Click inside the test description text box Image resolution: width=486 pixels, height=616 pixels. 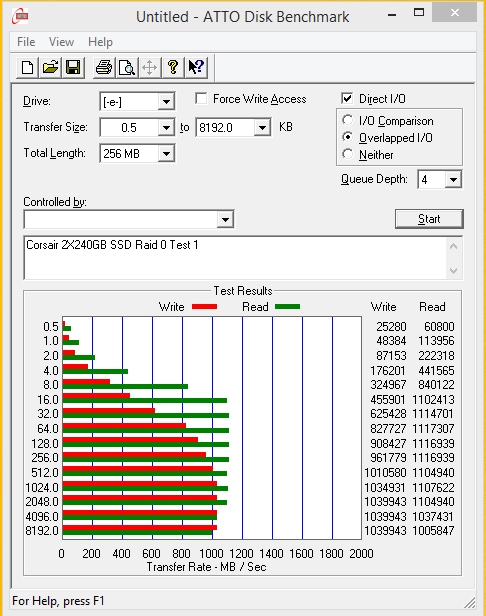tap(235, 258)
